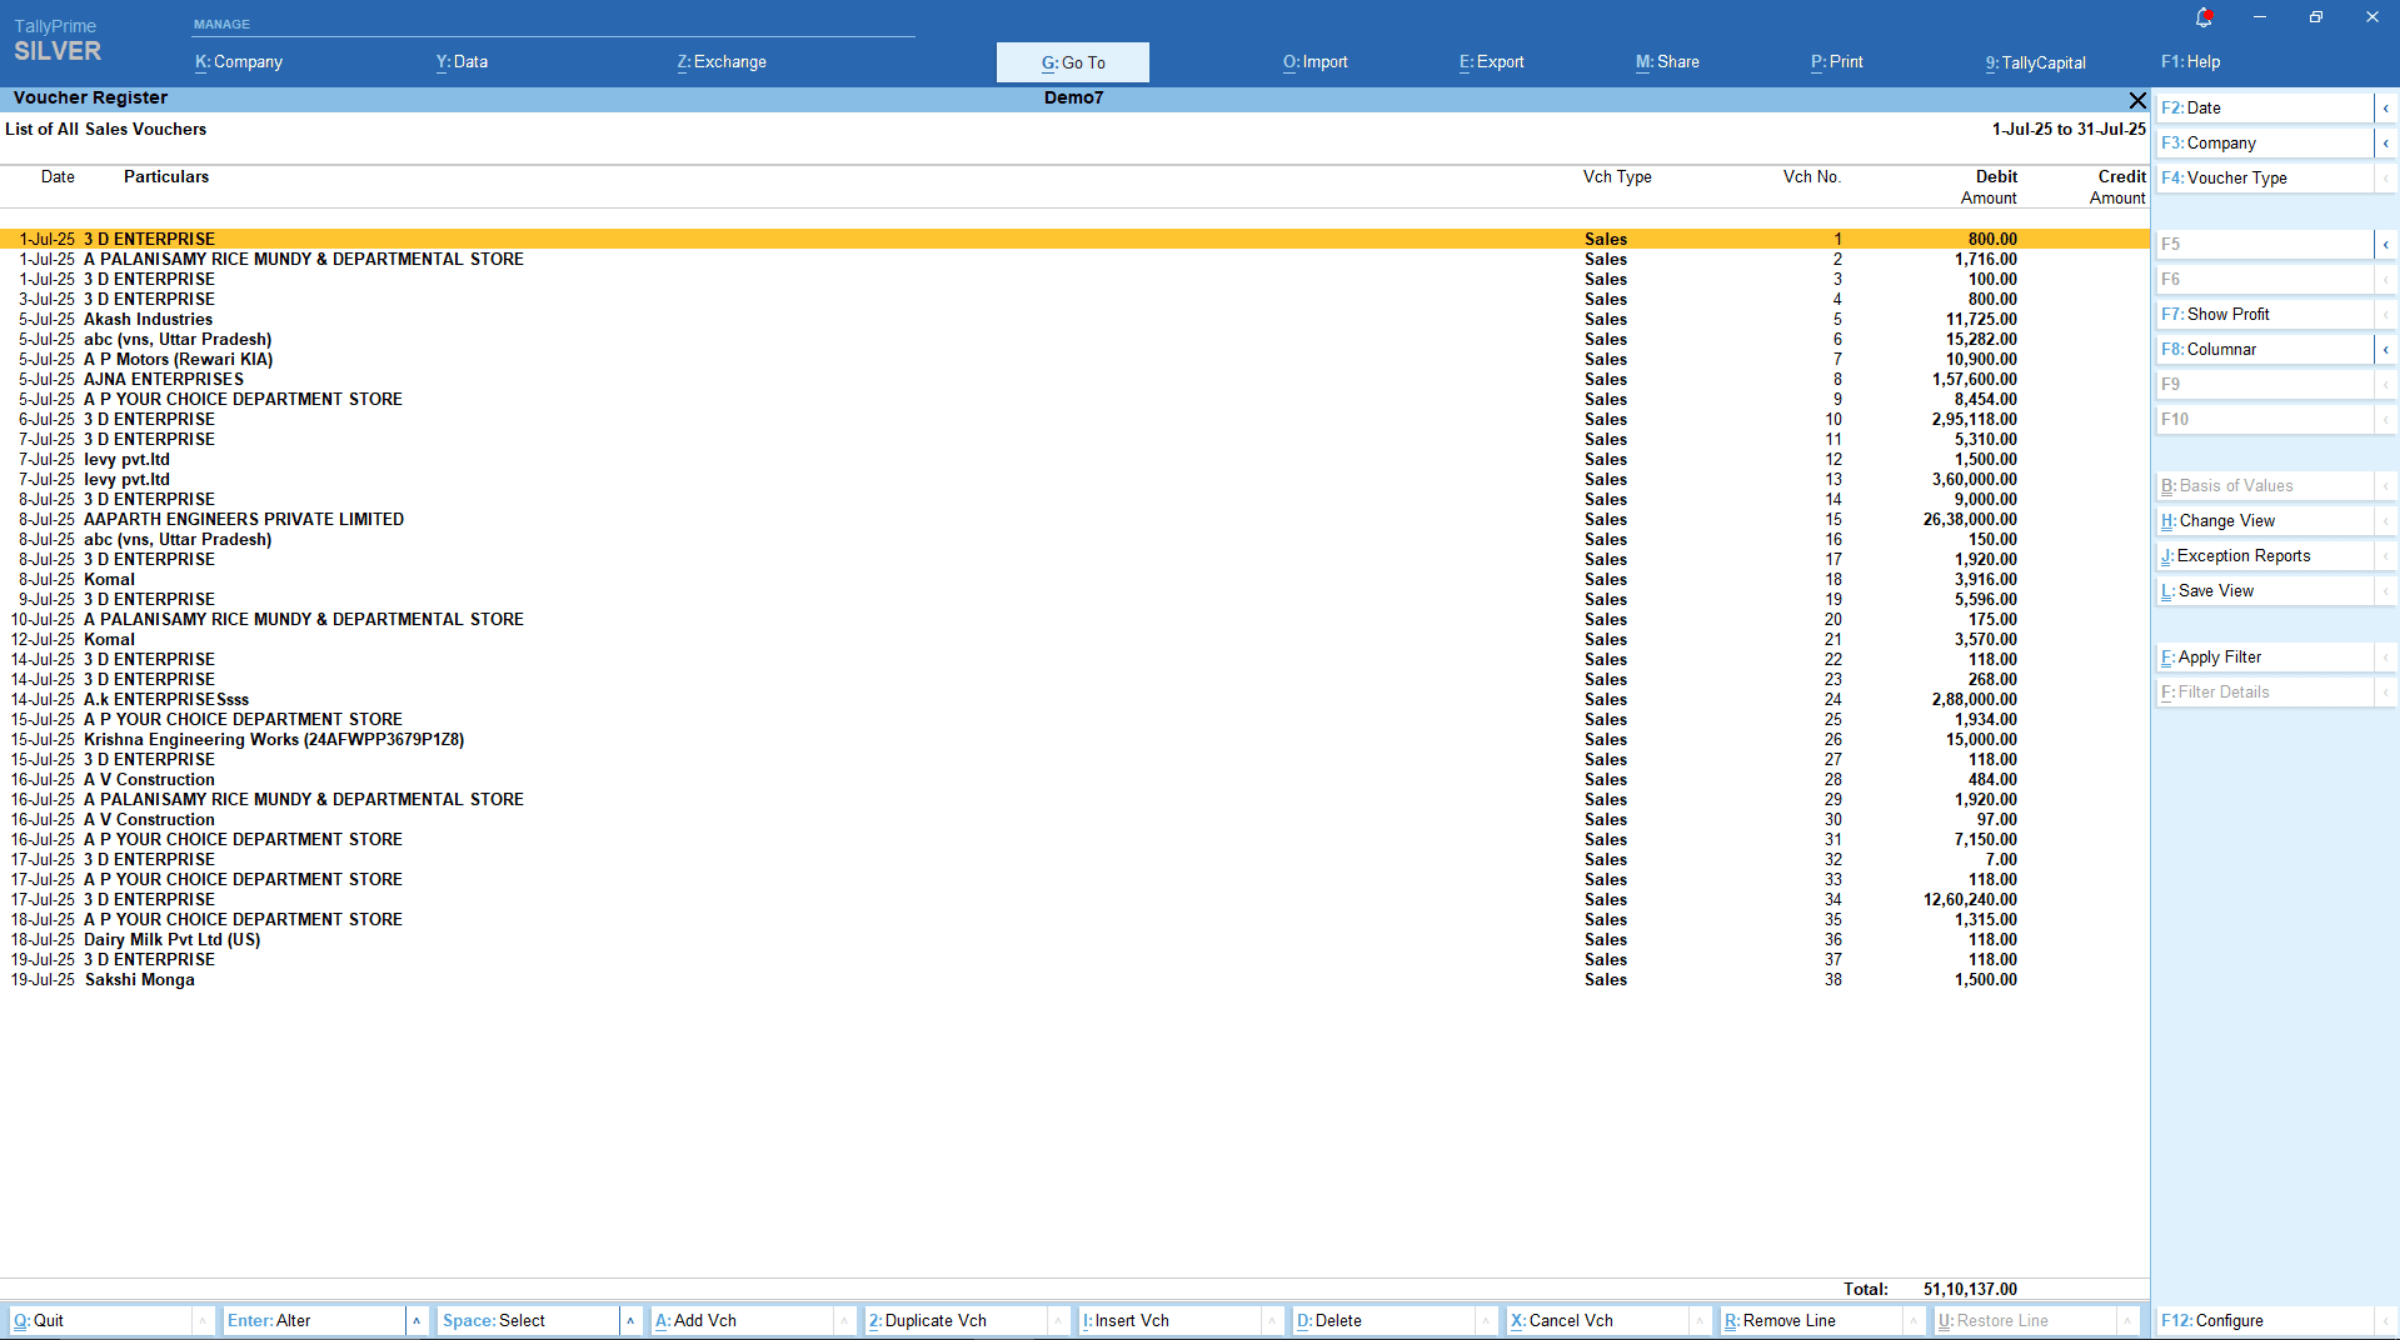The height and width of the screenshot is (1340, 2400).
Task: Open the Y: Data menu
Action: pyautogui.click(x=462, y=62)
